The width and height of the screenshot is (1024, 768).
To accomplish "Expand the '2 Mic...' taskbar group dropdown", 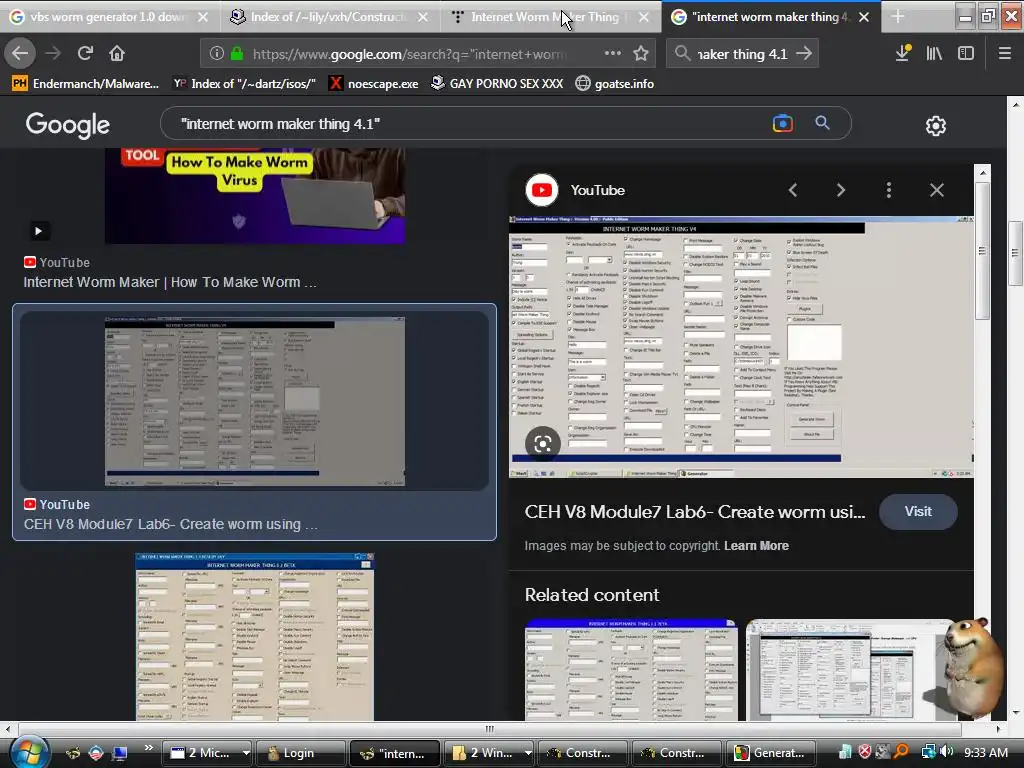I will click(x=246, y=753).
